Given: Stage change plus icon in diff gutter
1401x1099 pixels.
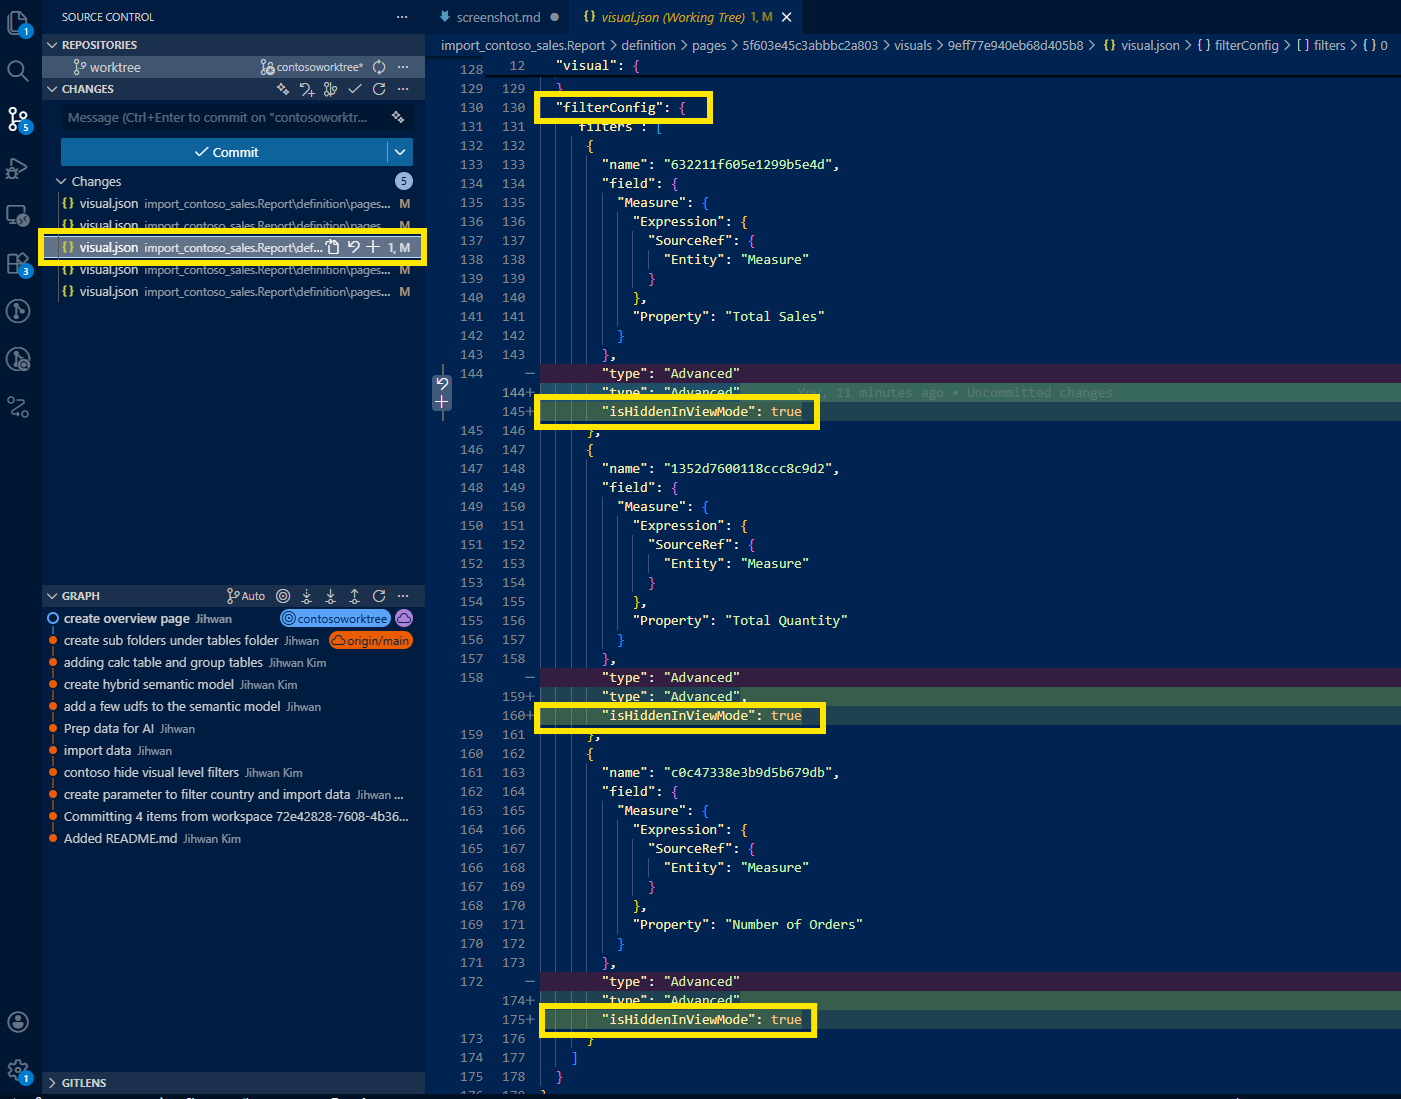Looking at the screenshot, I should pyautogui.click(x=442, y=401).
